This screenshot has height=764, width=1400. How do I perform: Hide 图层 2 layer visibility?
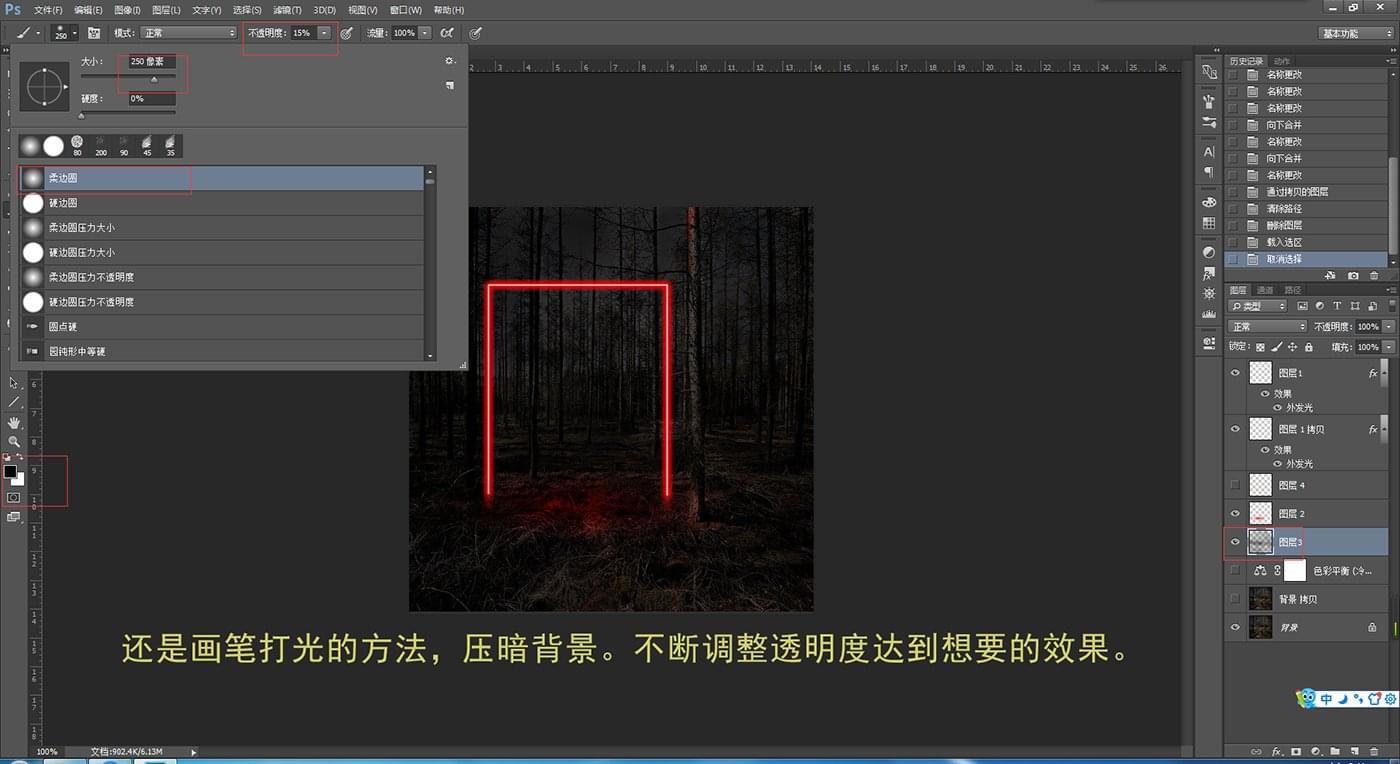[x=1236, y=513]
